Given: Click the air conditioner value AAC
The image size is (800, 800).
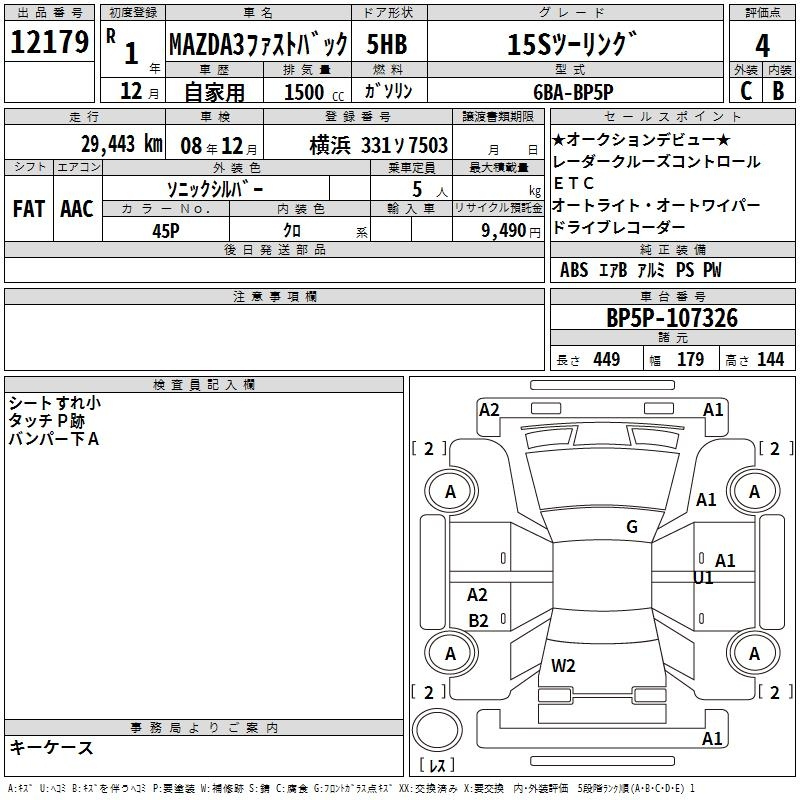Looking at the screenshot, I should [77, 209].
